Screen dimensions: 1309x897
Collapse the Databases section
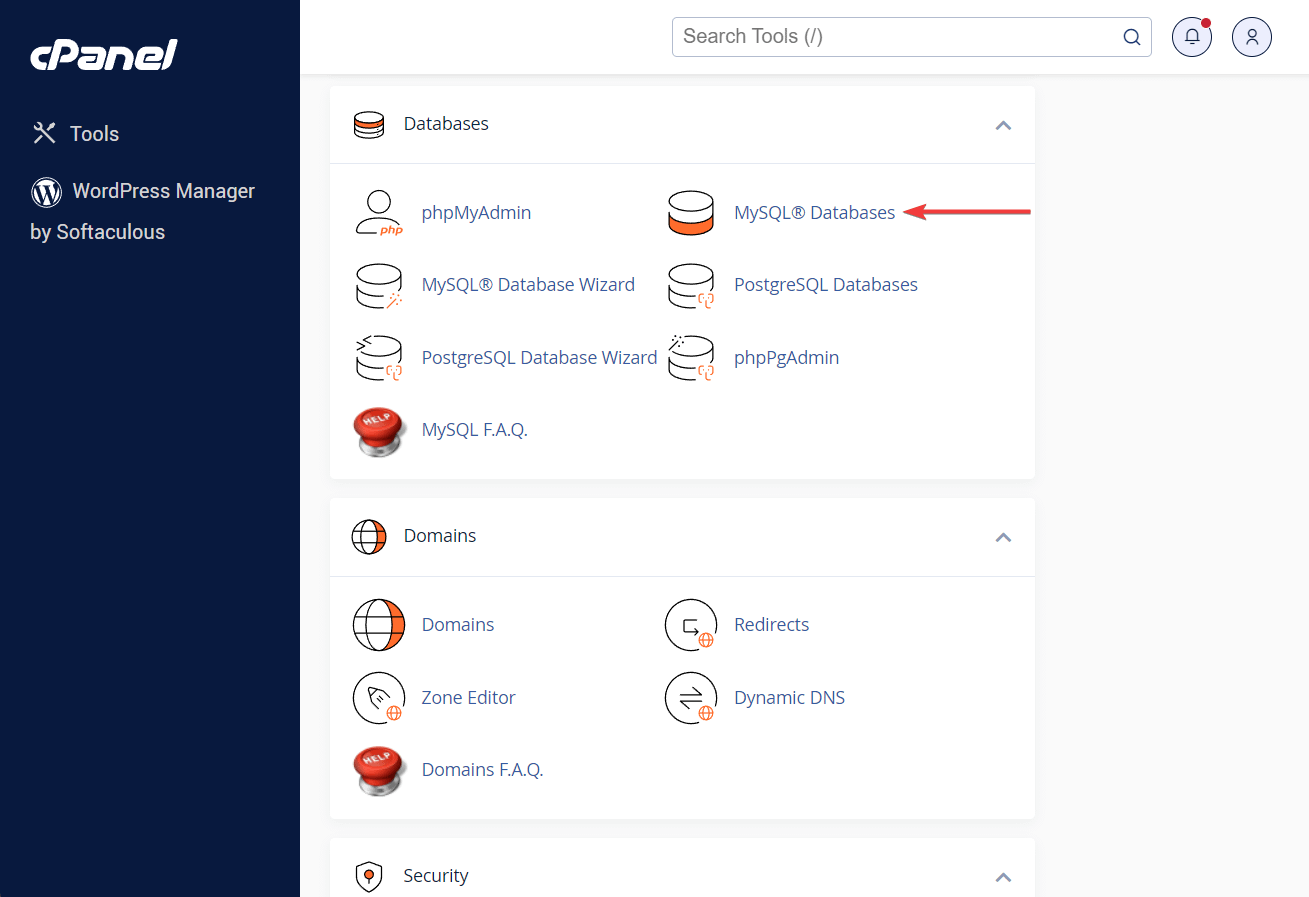tap(1003, 125)
